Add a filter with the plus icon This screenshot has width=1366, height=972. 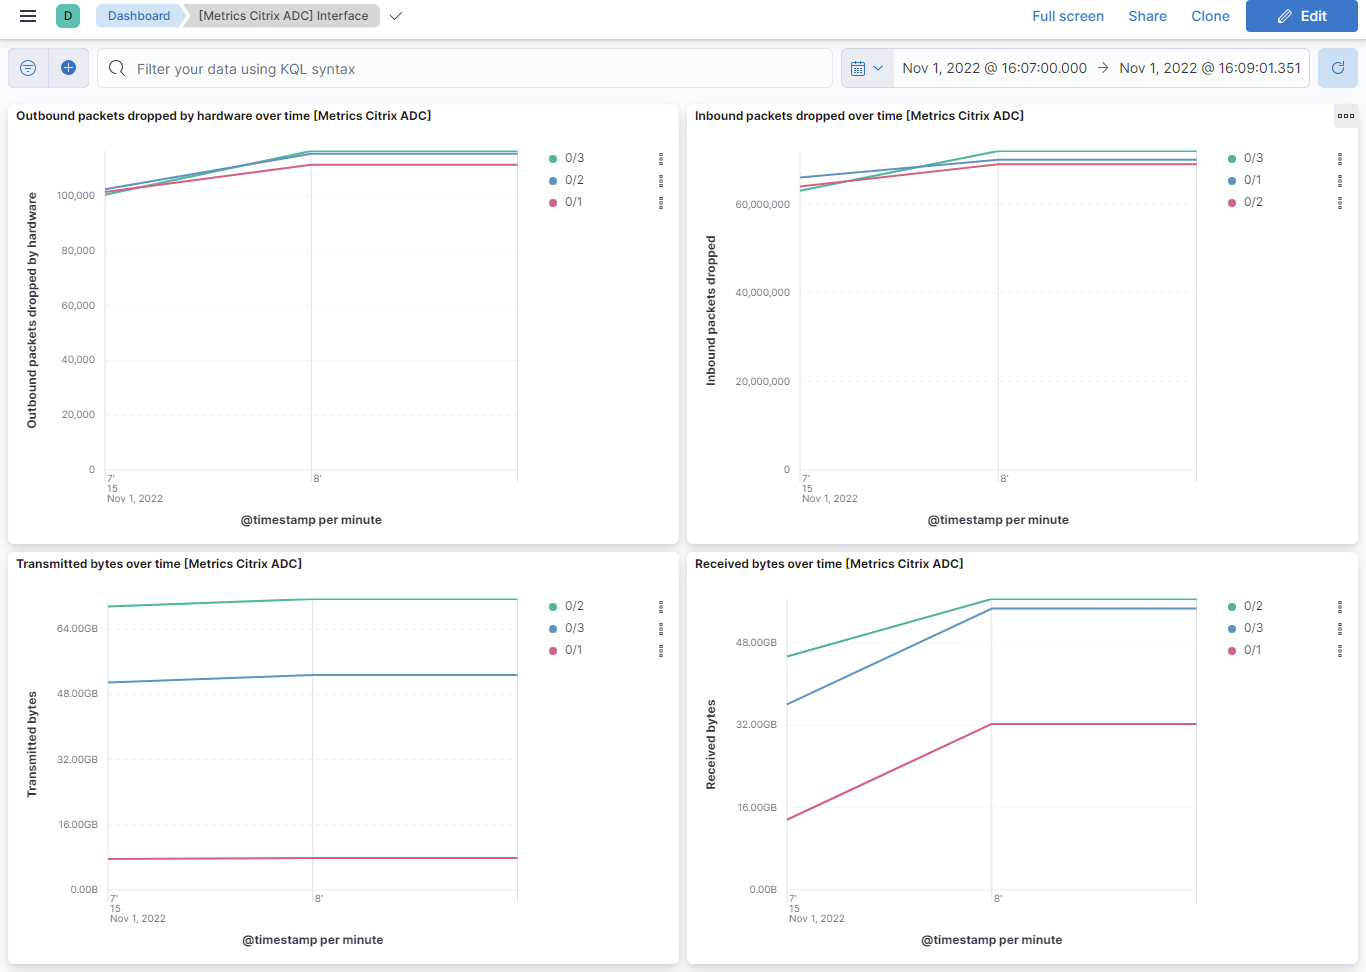coord(68,67)
